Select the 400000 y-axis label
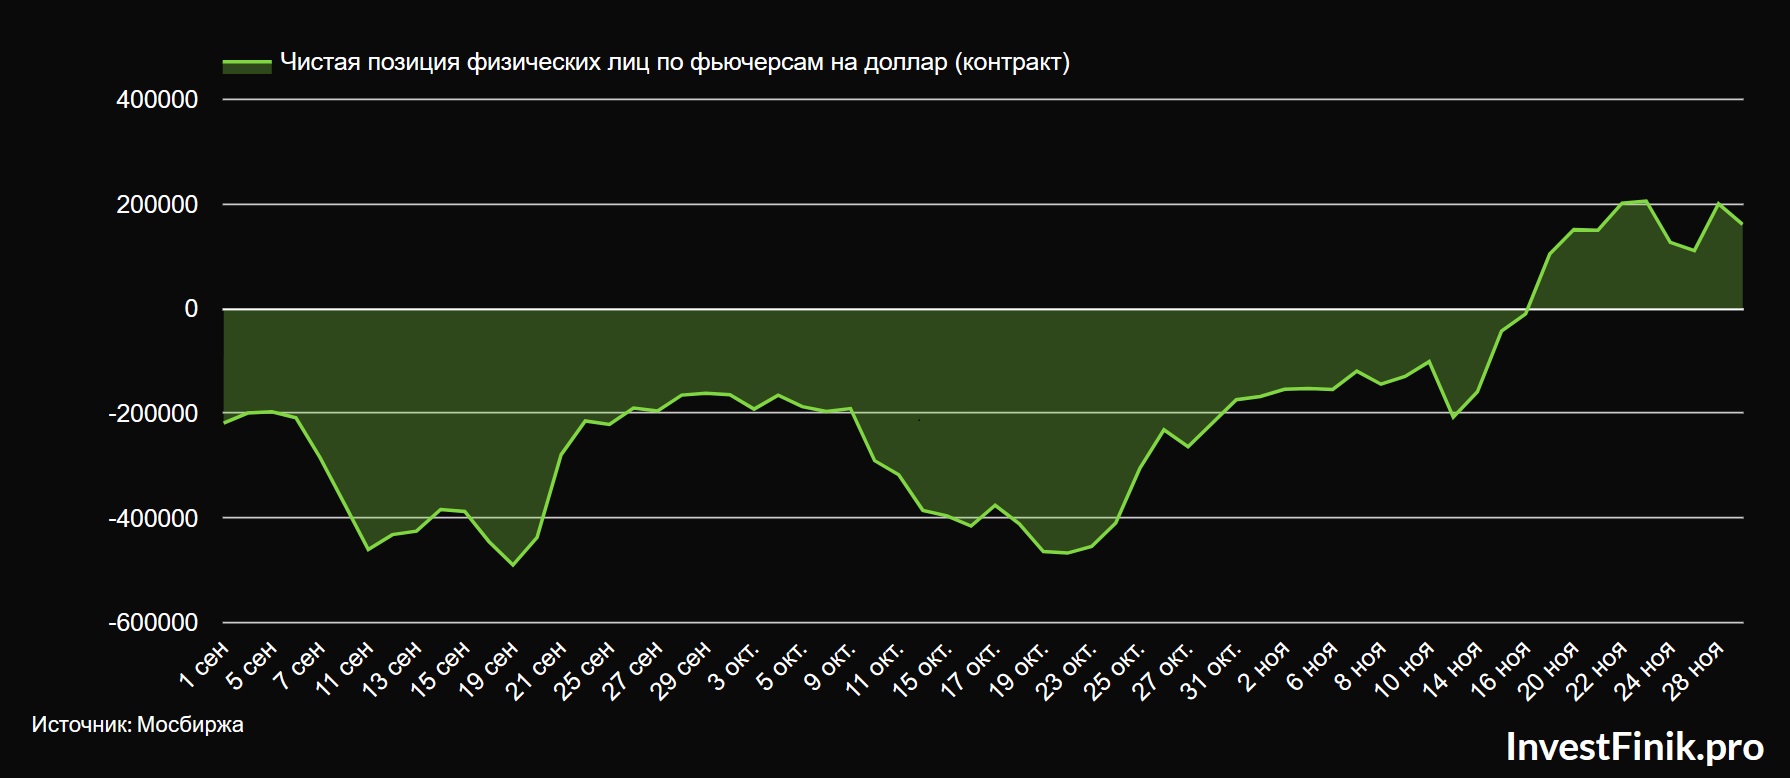 157,100
